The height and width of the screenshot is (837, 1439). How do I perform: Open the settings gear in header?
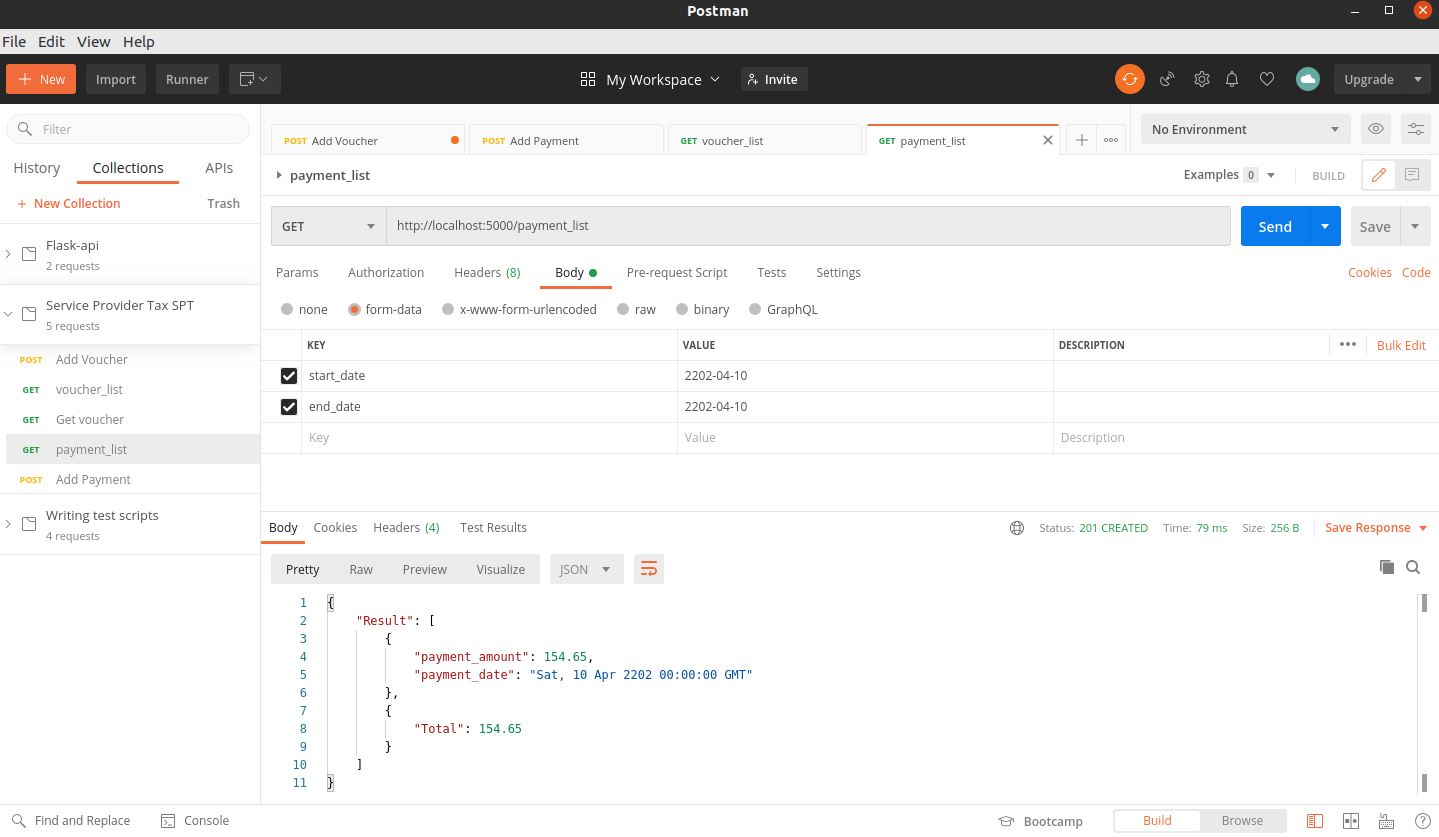[x=1202, y=79]
